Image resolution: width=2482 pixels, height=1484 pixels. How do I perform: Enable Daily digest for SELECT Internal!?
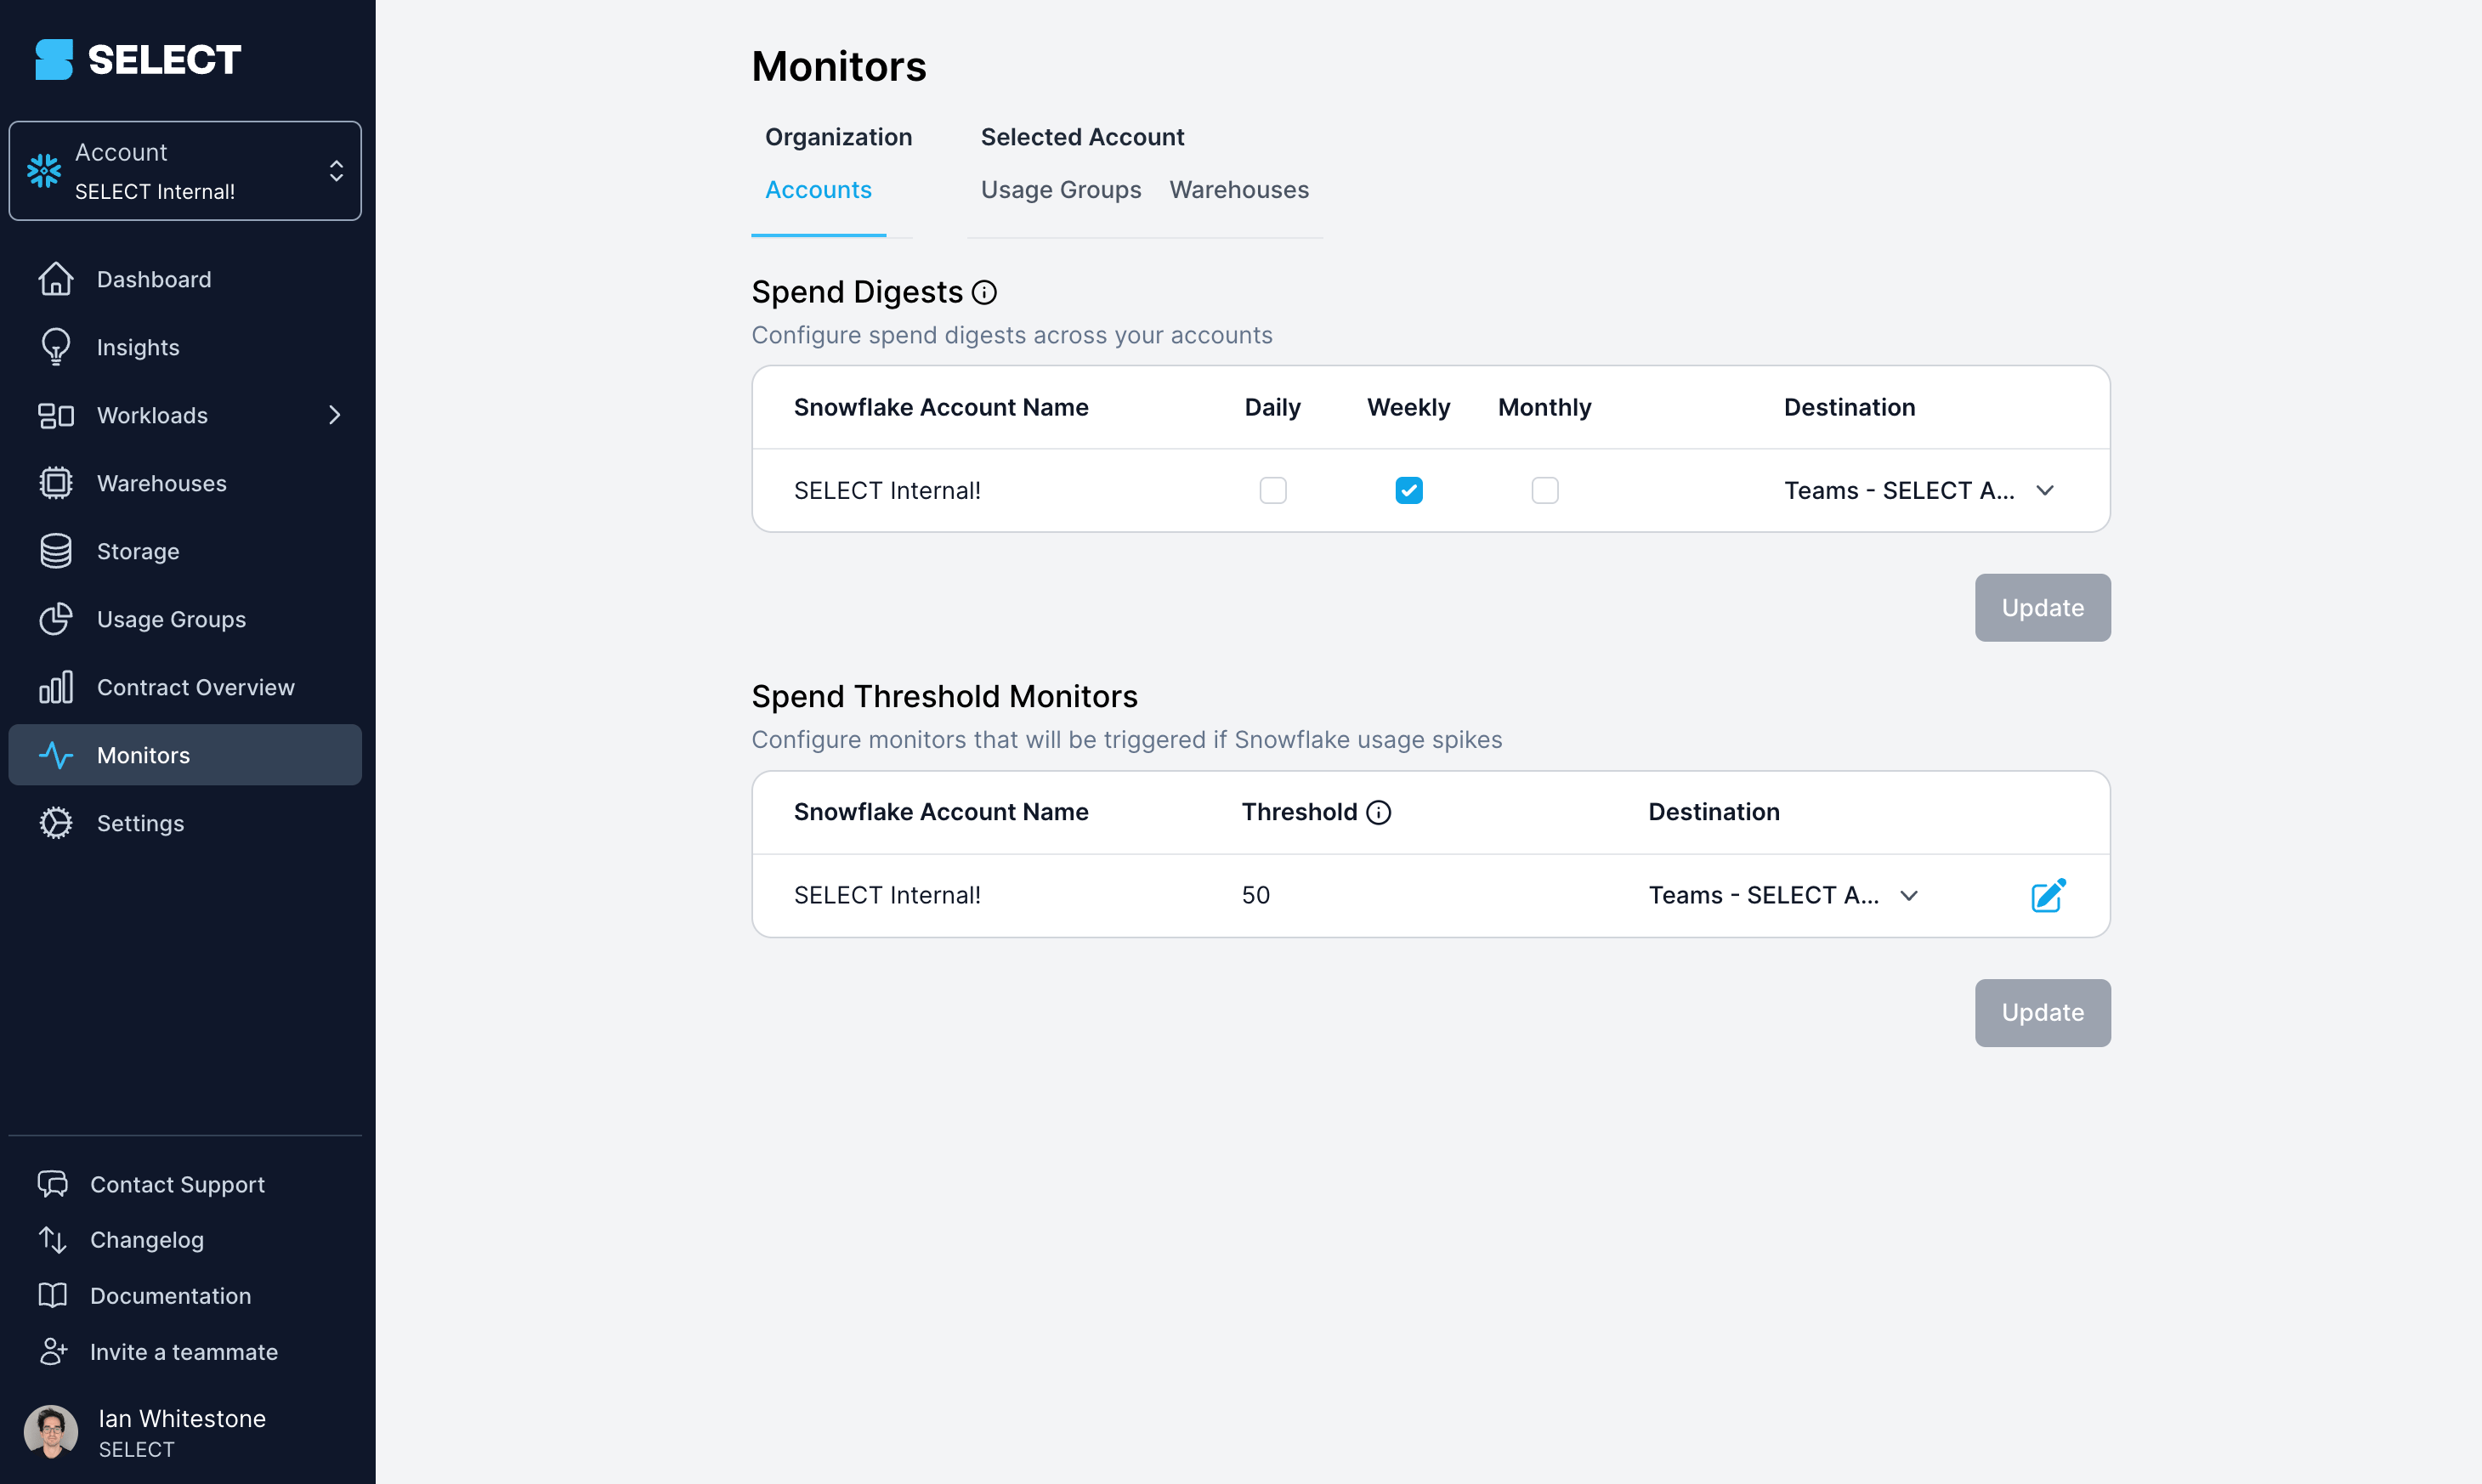point(1272,490)
